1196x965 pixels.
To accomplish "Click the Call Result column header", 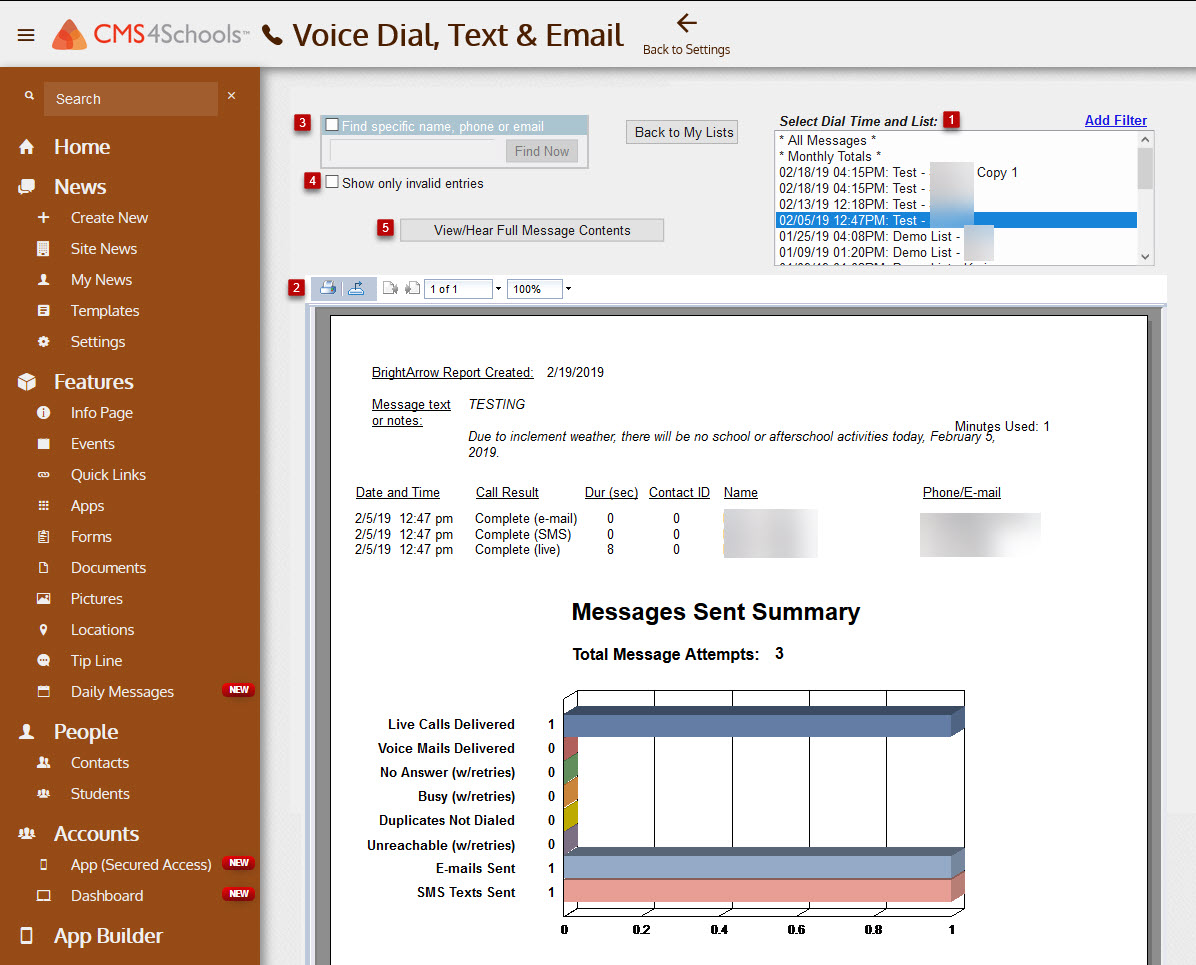I will 507,493.
